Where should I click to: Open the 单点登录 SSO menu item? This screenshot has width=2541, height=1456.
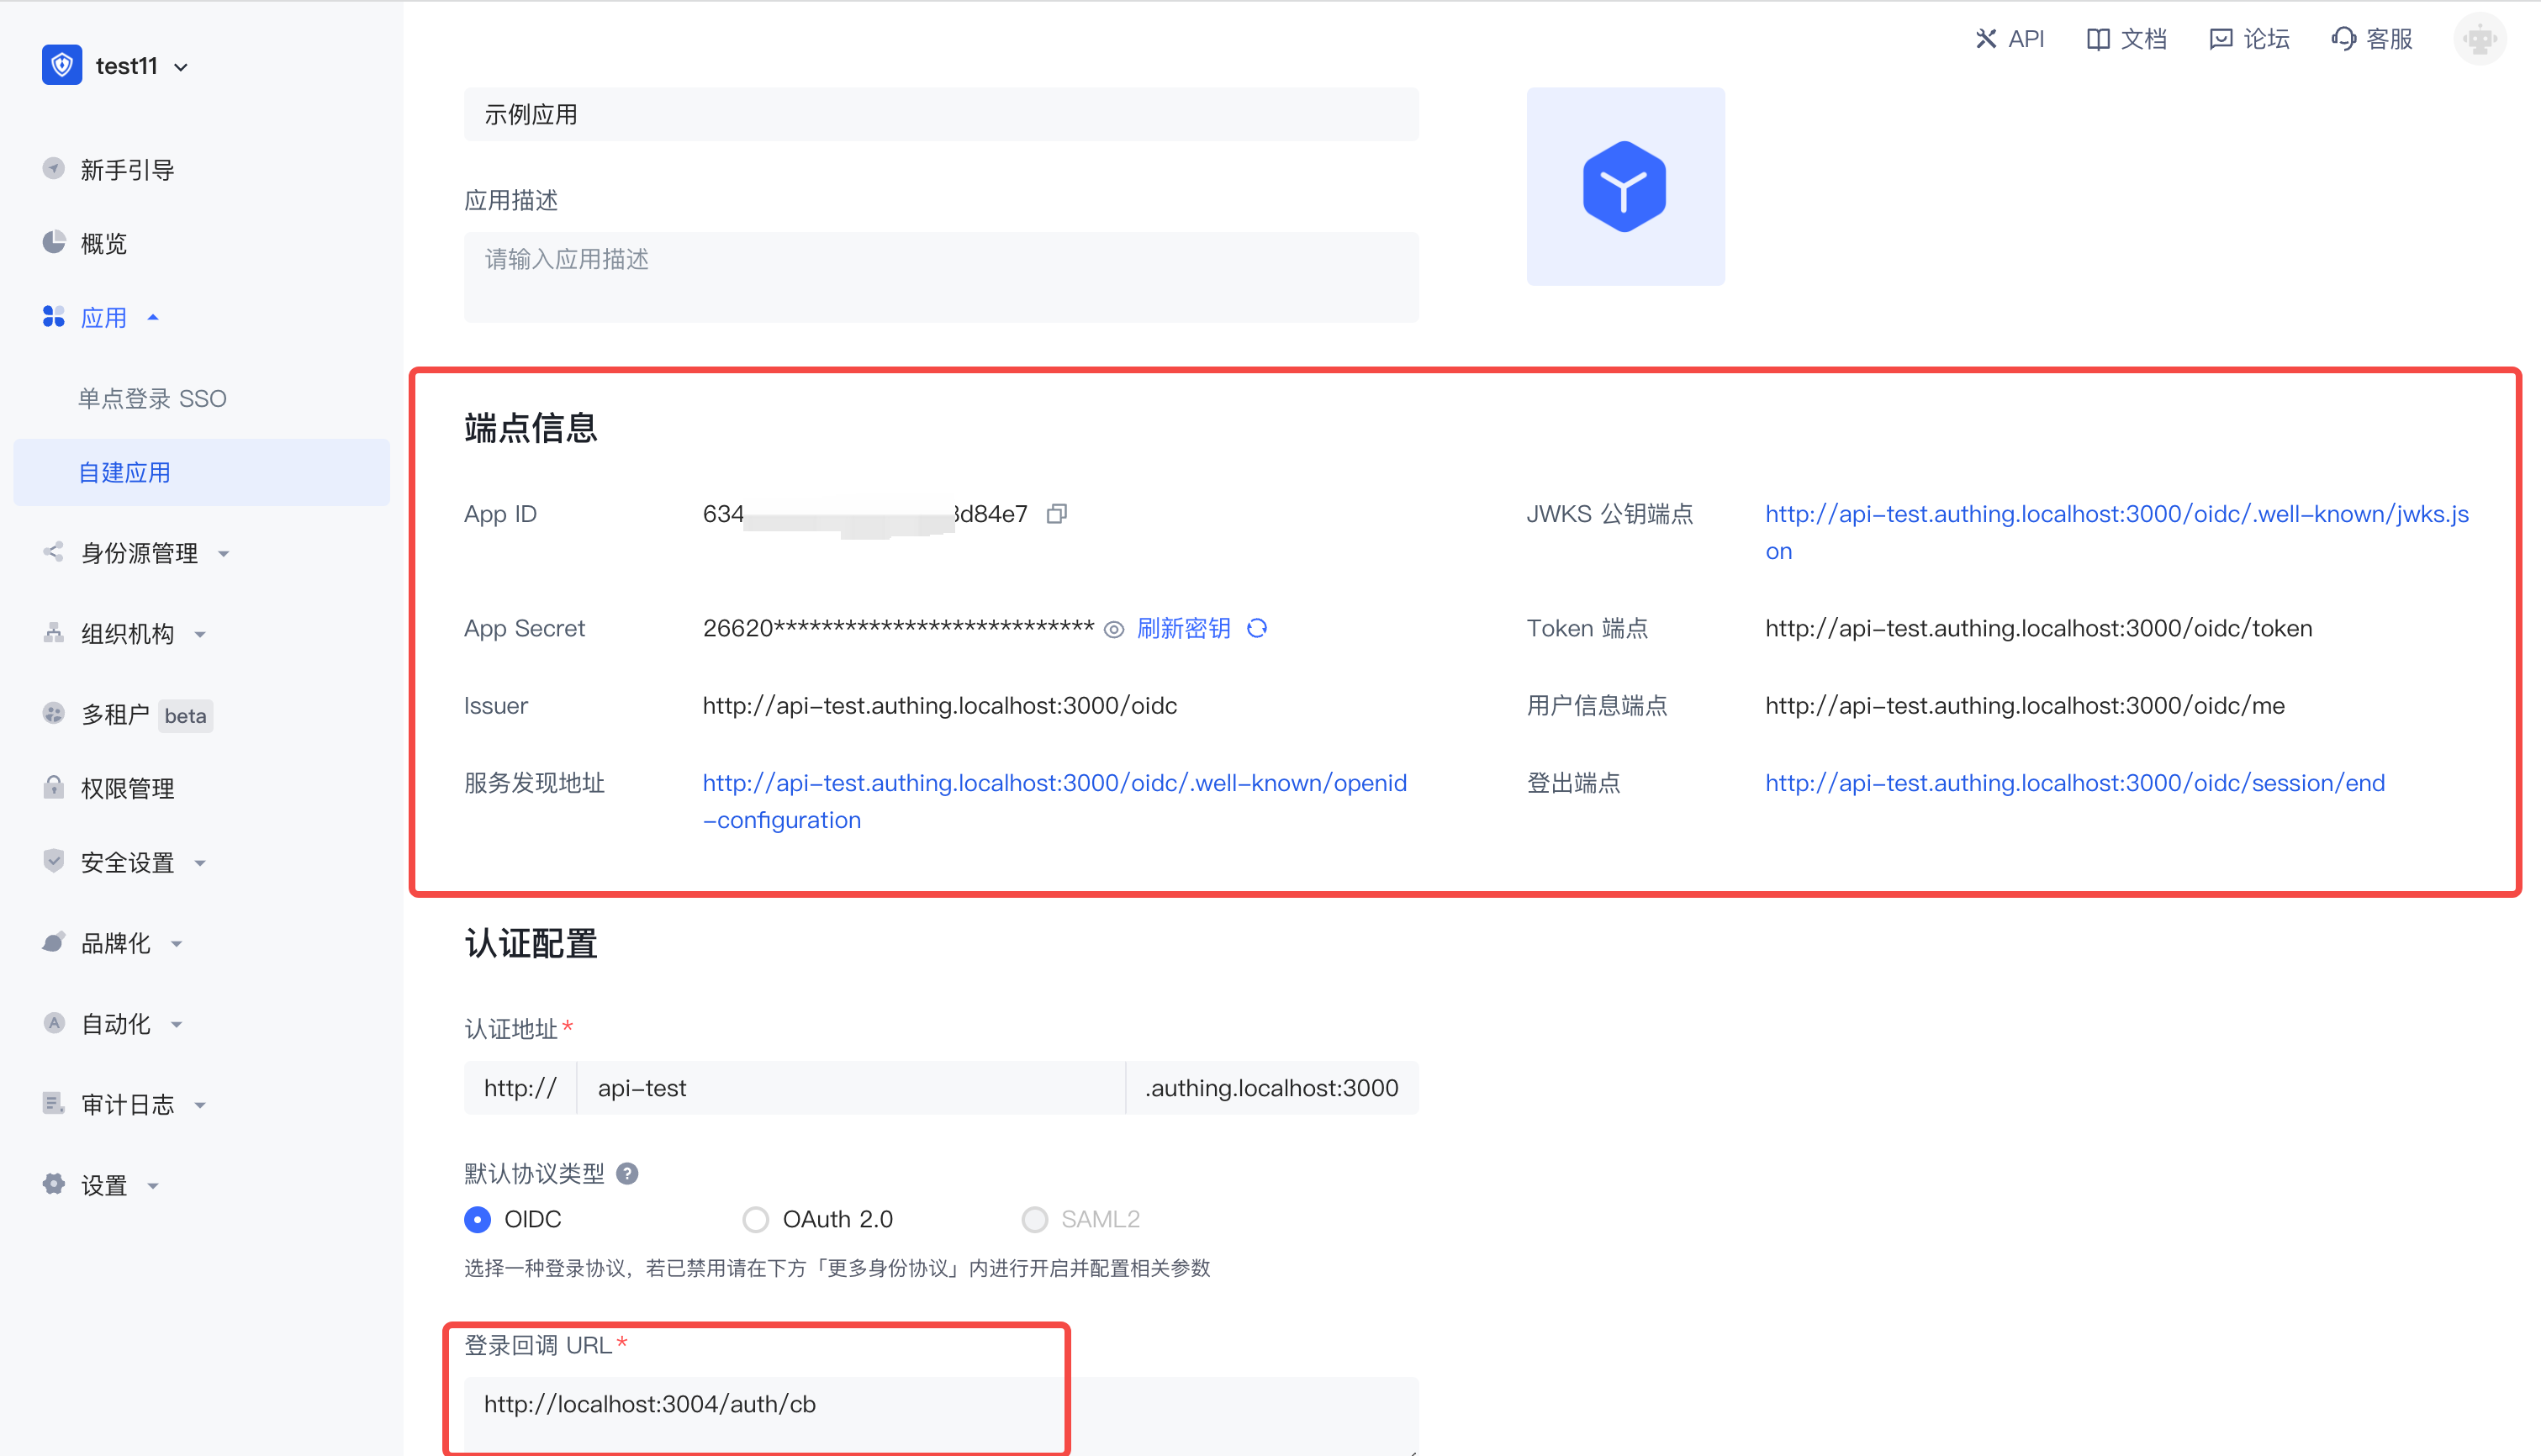coord(152,398)
